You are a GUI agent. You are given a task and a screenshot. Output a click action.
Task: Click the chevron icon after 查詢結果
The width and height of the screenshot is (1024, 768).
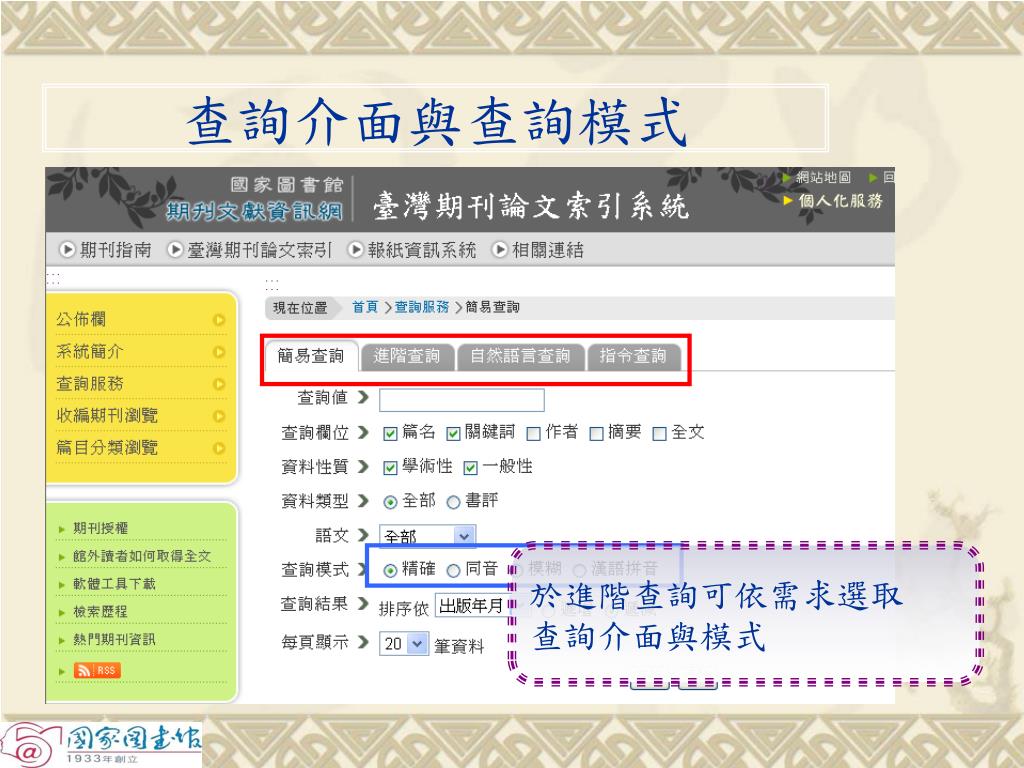(x=363, y=604)
